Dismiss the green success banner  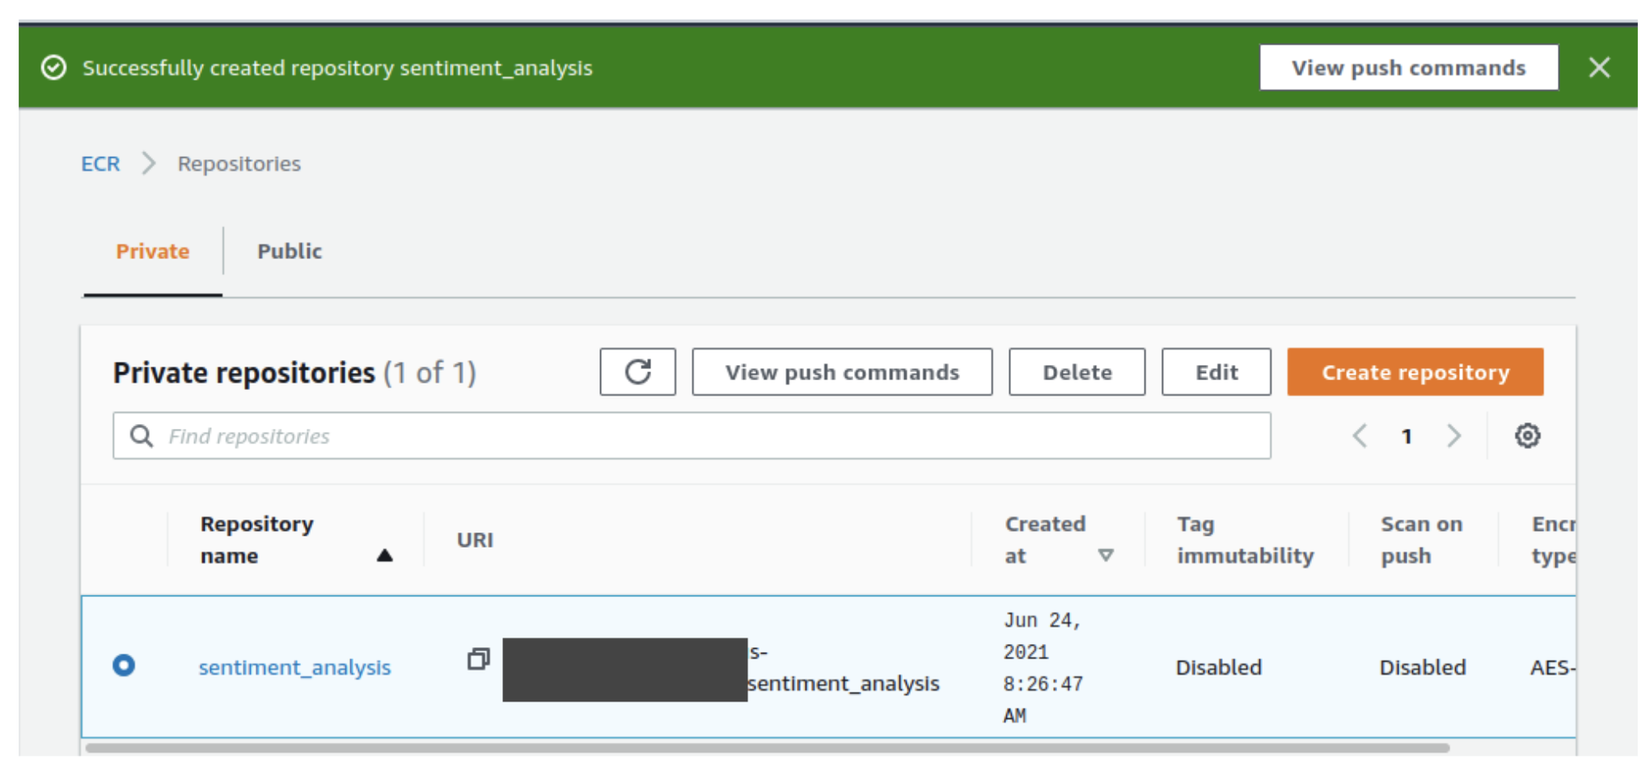tap(1599, 67)
